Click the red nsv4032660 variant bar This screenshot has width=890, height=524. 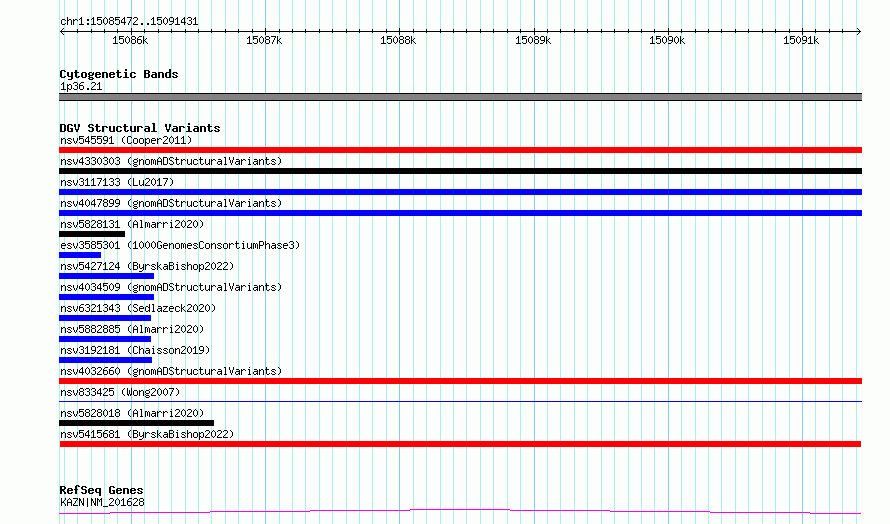[460, 381]
